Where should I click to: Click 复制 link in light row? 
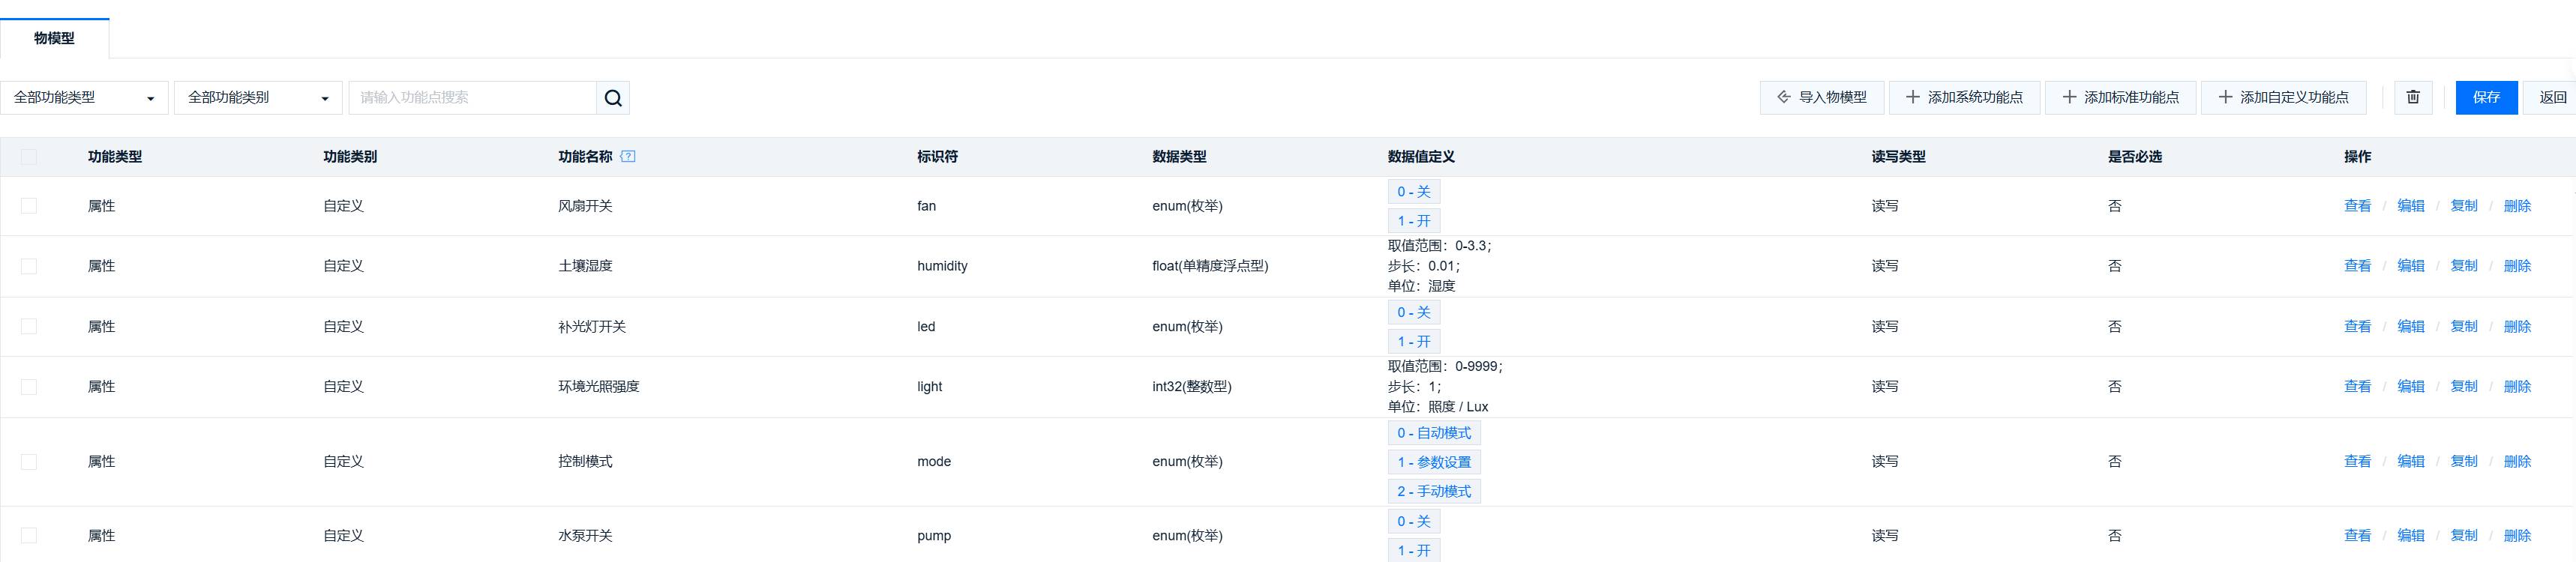[2463, 387]
